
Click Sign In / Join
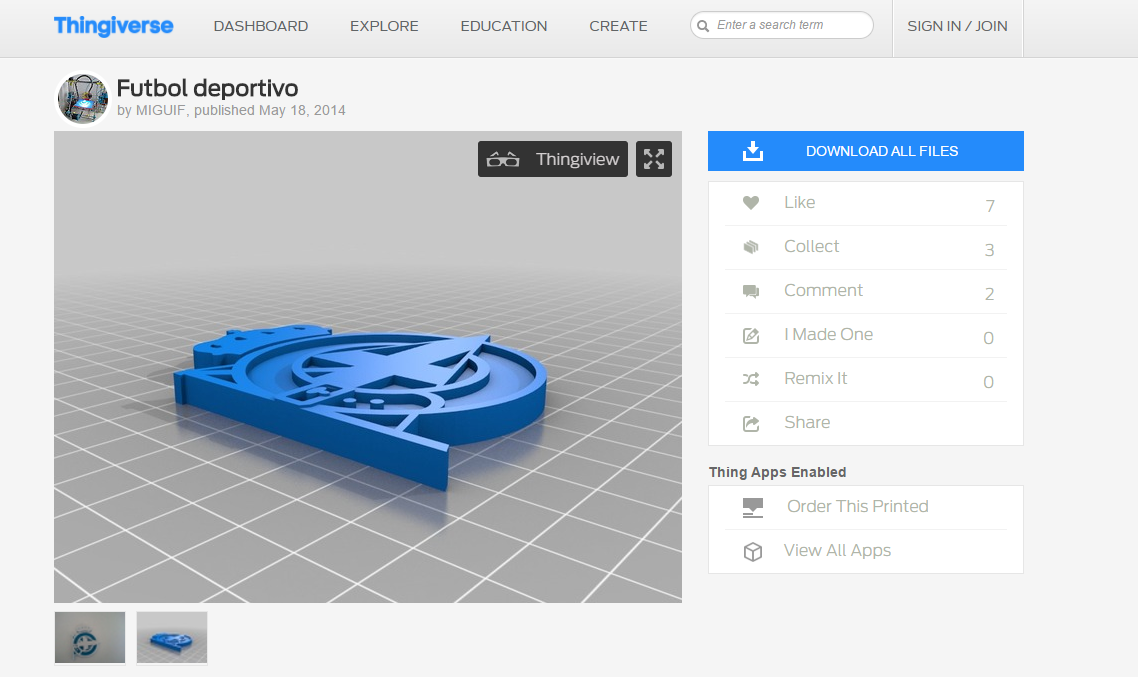[x=957, y=26]
